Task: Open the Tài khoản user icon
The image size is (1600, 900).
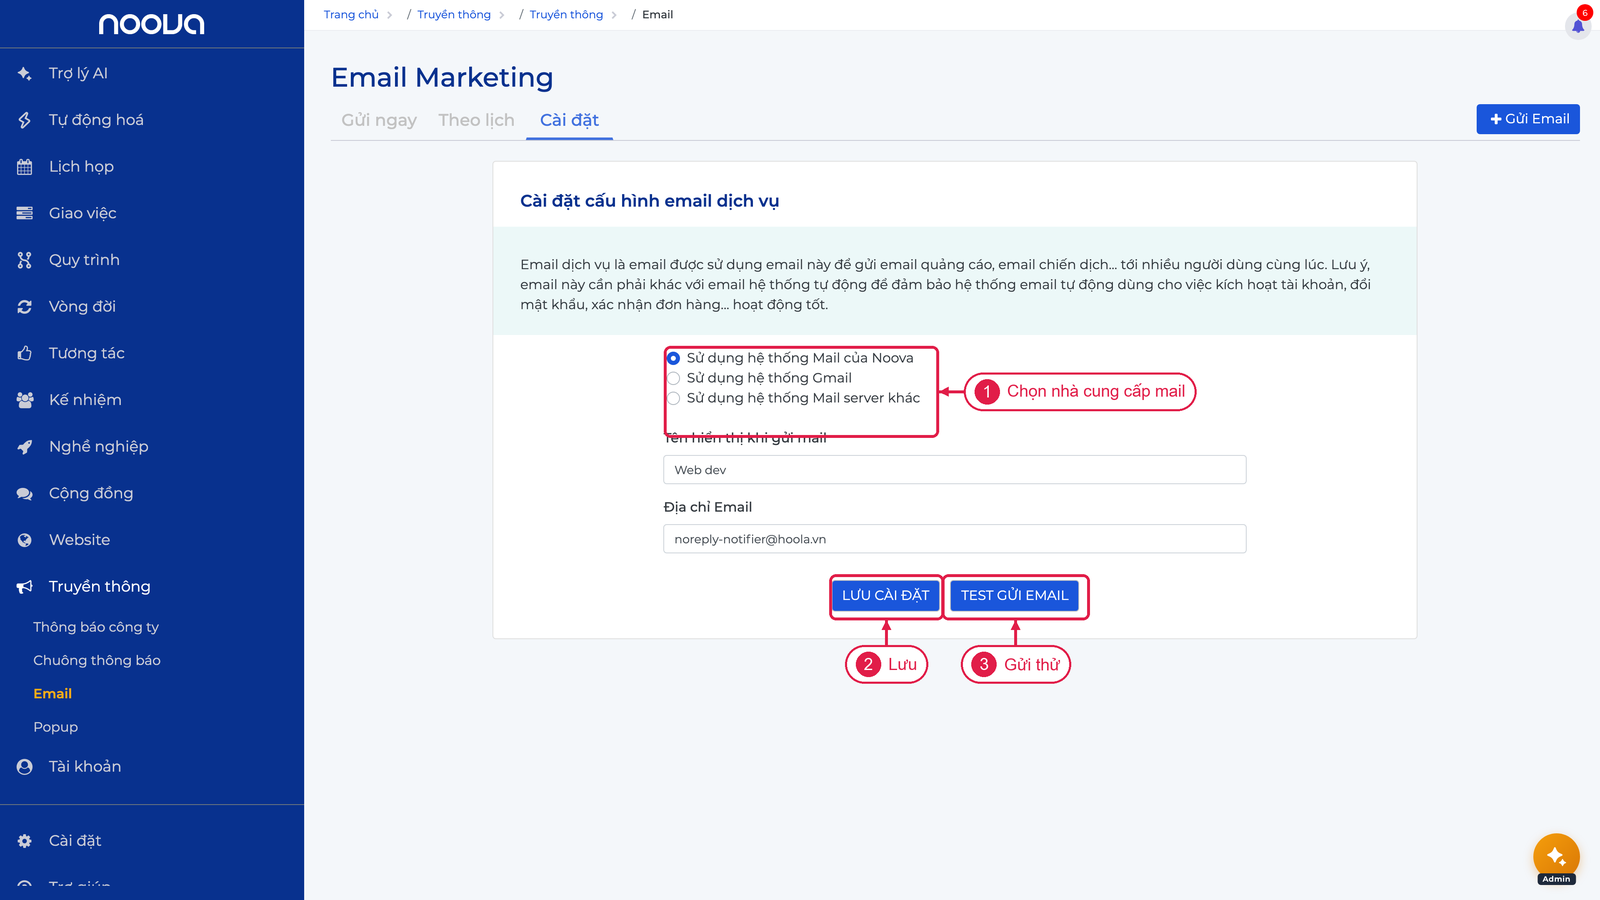Action: coord(25,767)
